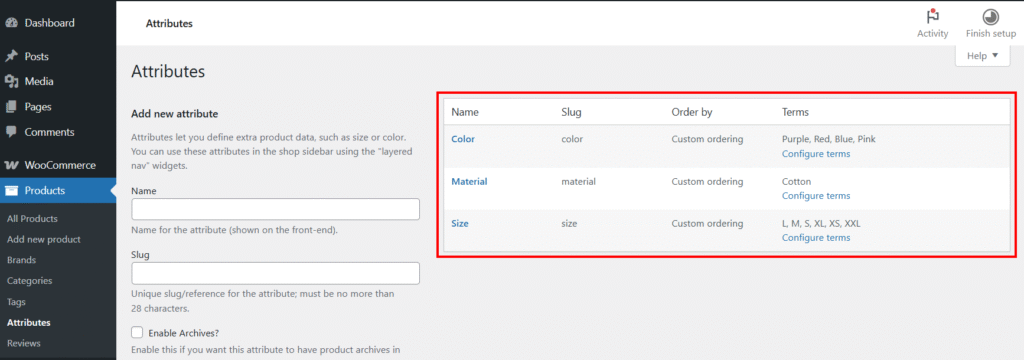
Task: Focus the attribute Name input field
Action: [275, 209]
